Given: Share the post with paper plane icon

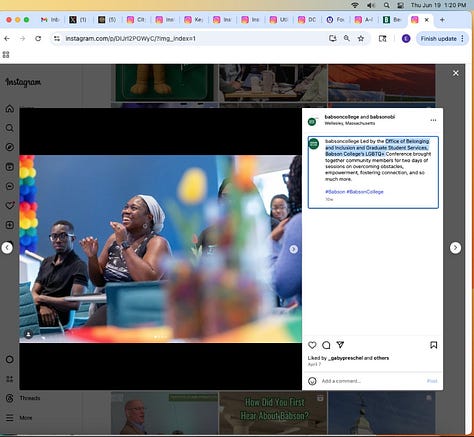Looking at the screenshot, I should 340,345.
